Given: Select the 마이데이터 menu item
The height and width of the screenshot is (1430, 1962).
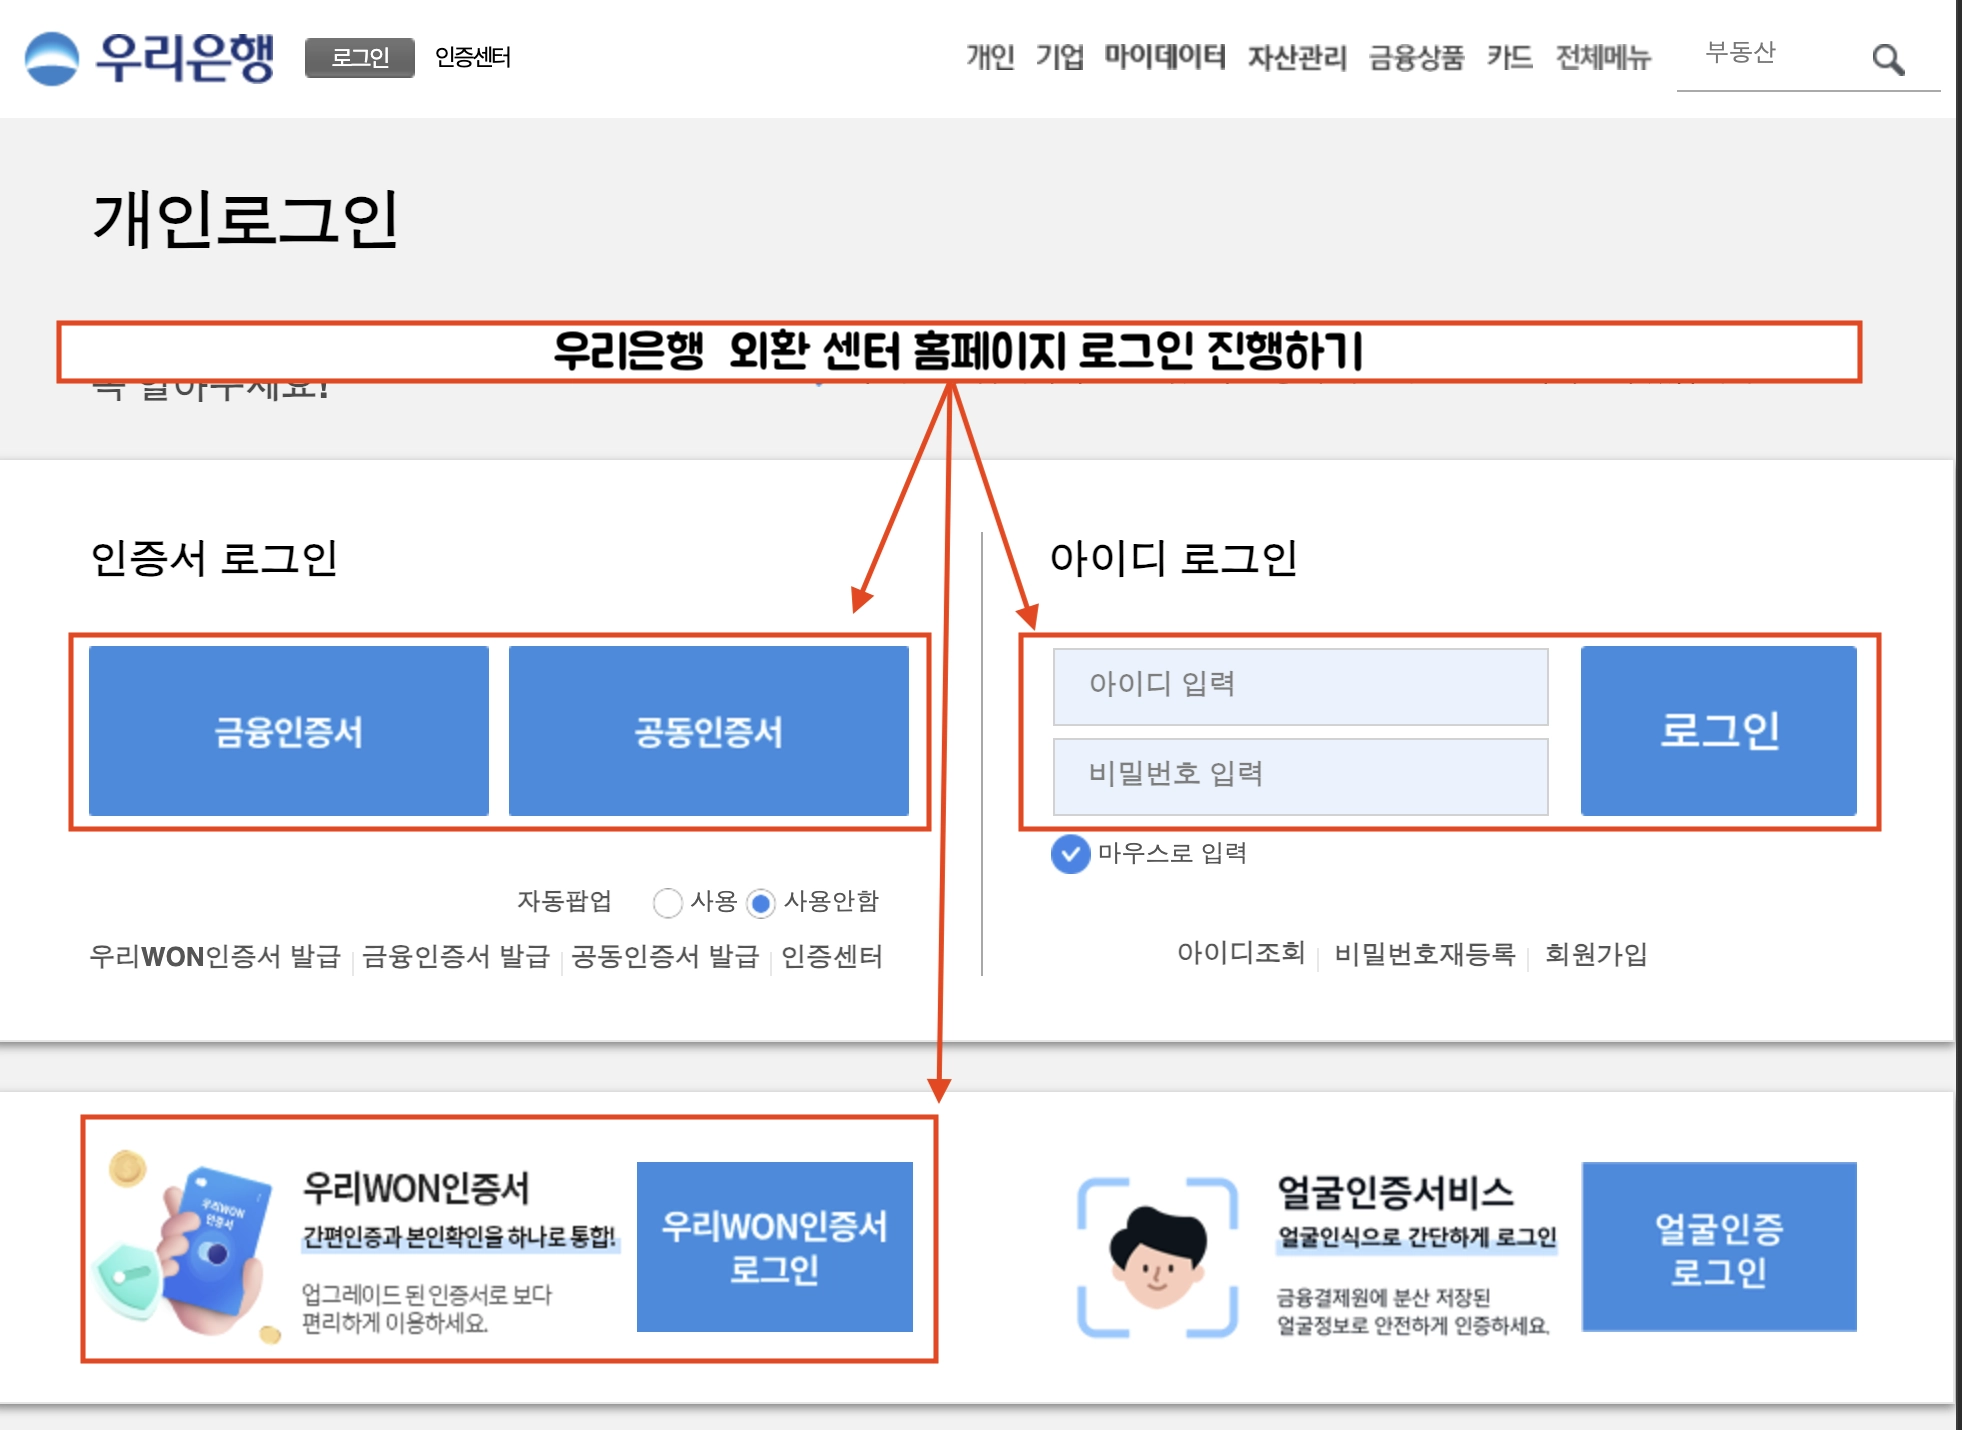Looking at the screenshot, I should click(x=1165, y=58).
